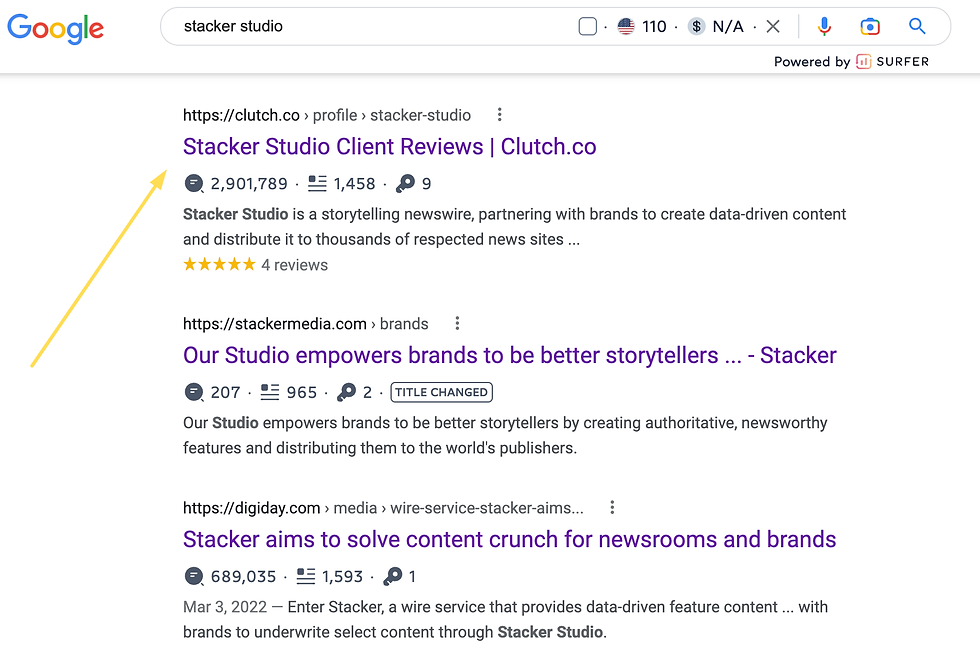Click the N/A cost value in search bar
Screen dimensions: 980x661
pos(728,26)
